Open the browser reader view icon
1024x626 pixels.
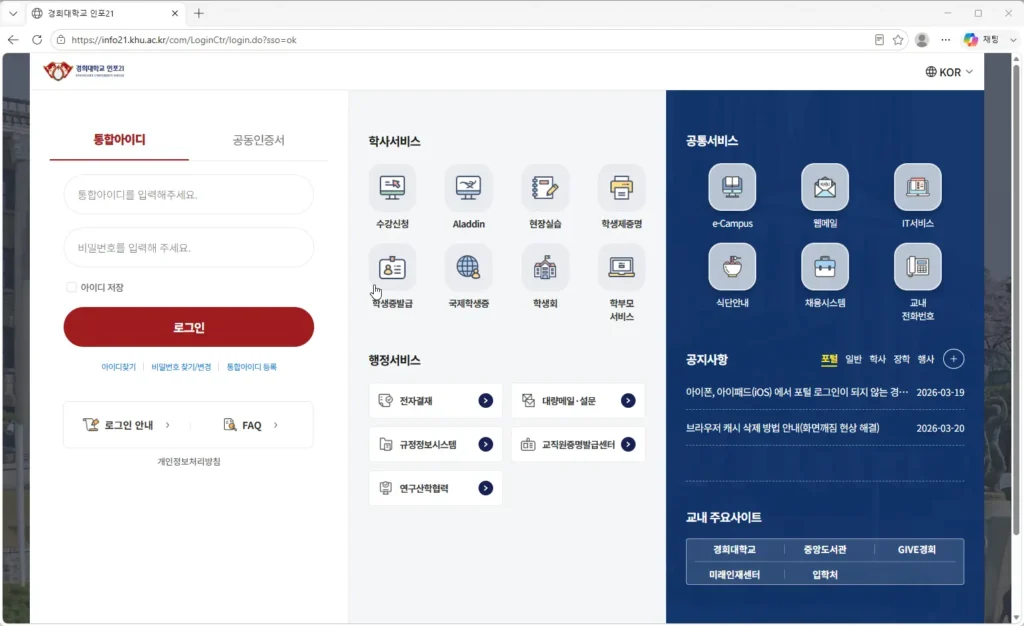click(x=879, y=40)
